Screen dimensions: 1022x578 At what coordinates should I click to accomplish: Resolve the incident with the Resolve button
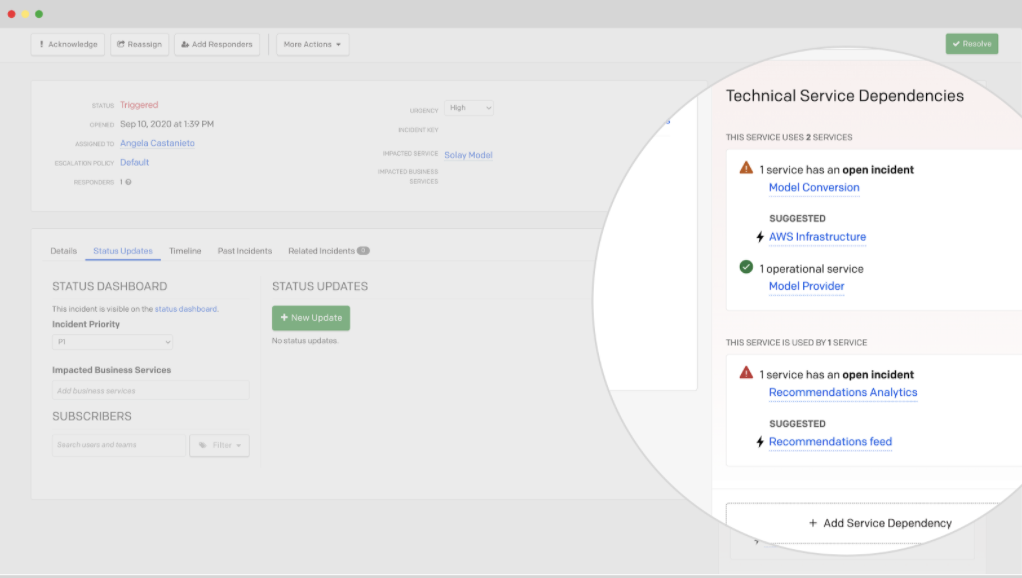972,44
